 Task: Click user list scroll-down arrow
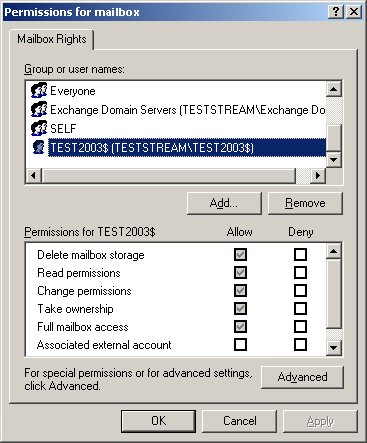tap(334, 160)
